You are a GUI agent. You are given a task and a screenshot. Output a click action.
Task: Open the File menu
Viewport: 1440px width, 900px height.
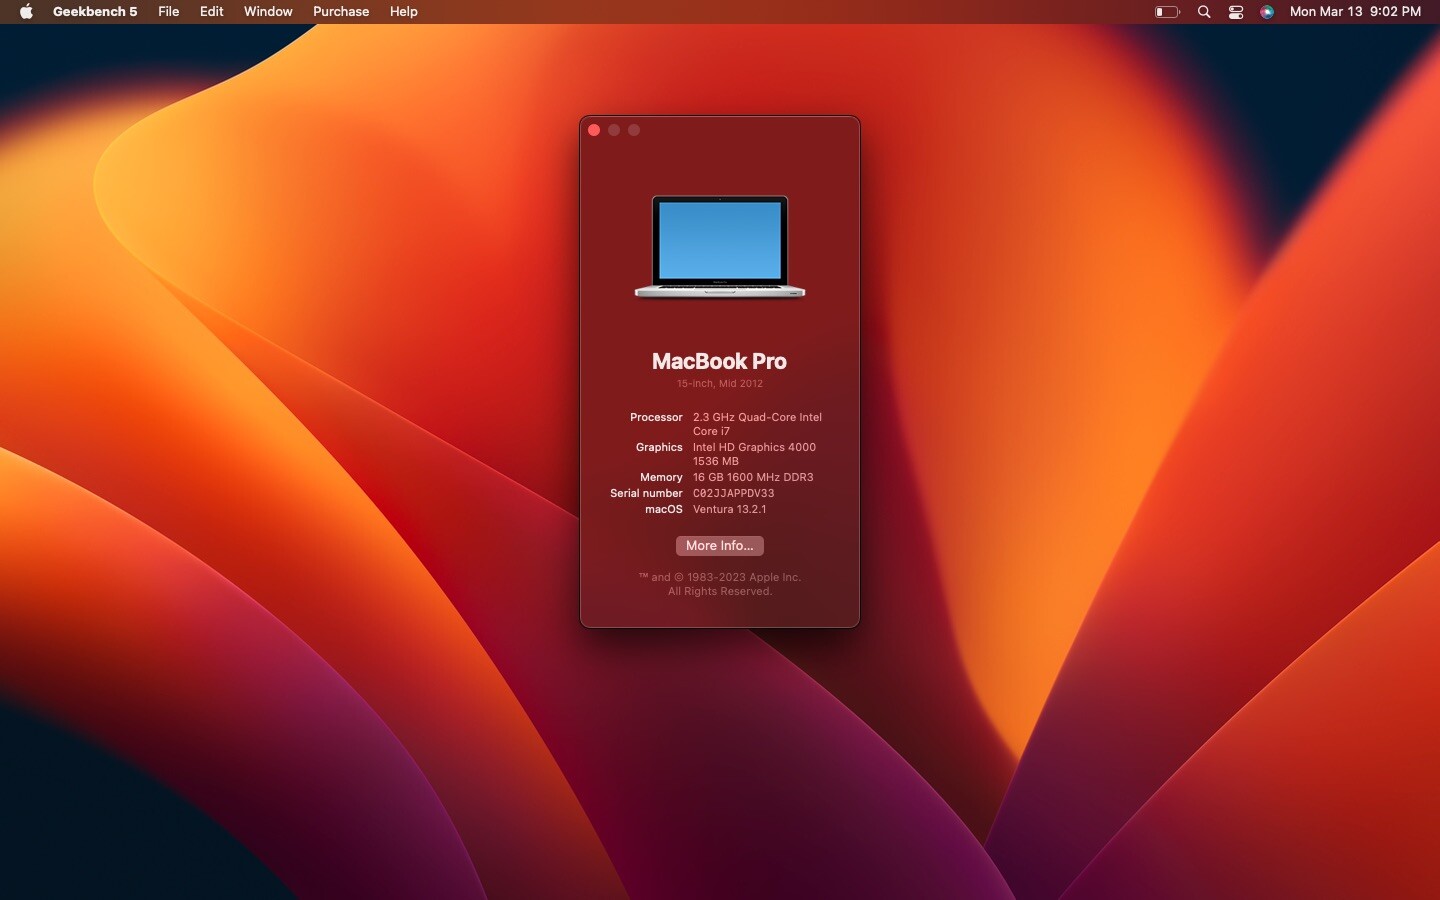click(169, 12)
